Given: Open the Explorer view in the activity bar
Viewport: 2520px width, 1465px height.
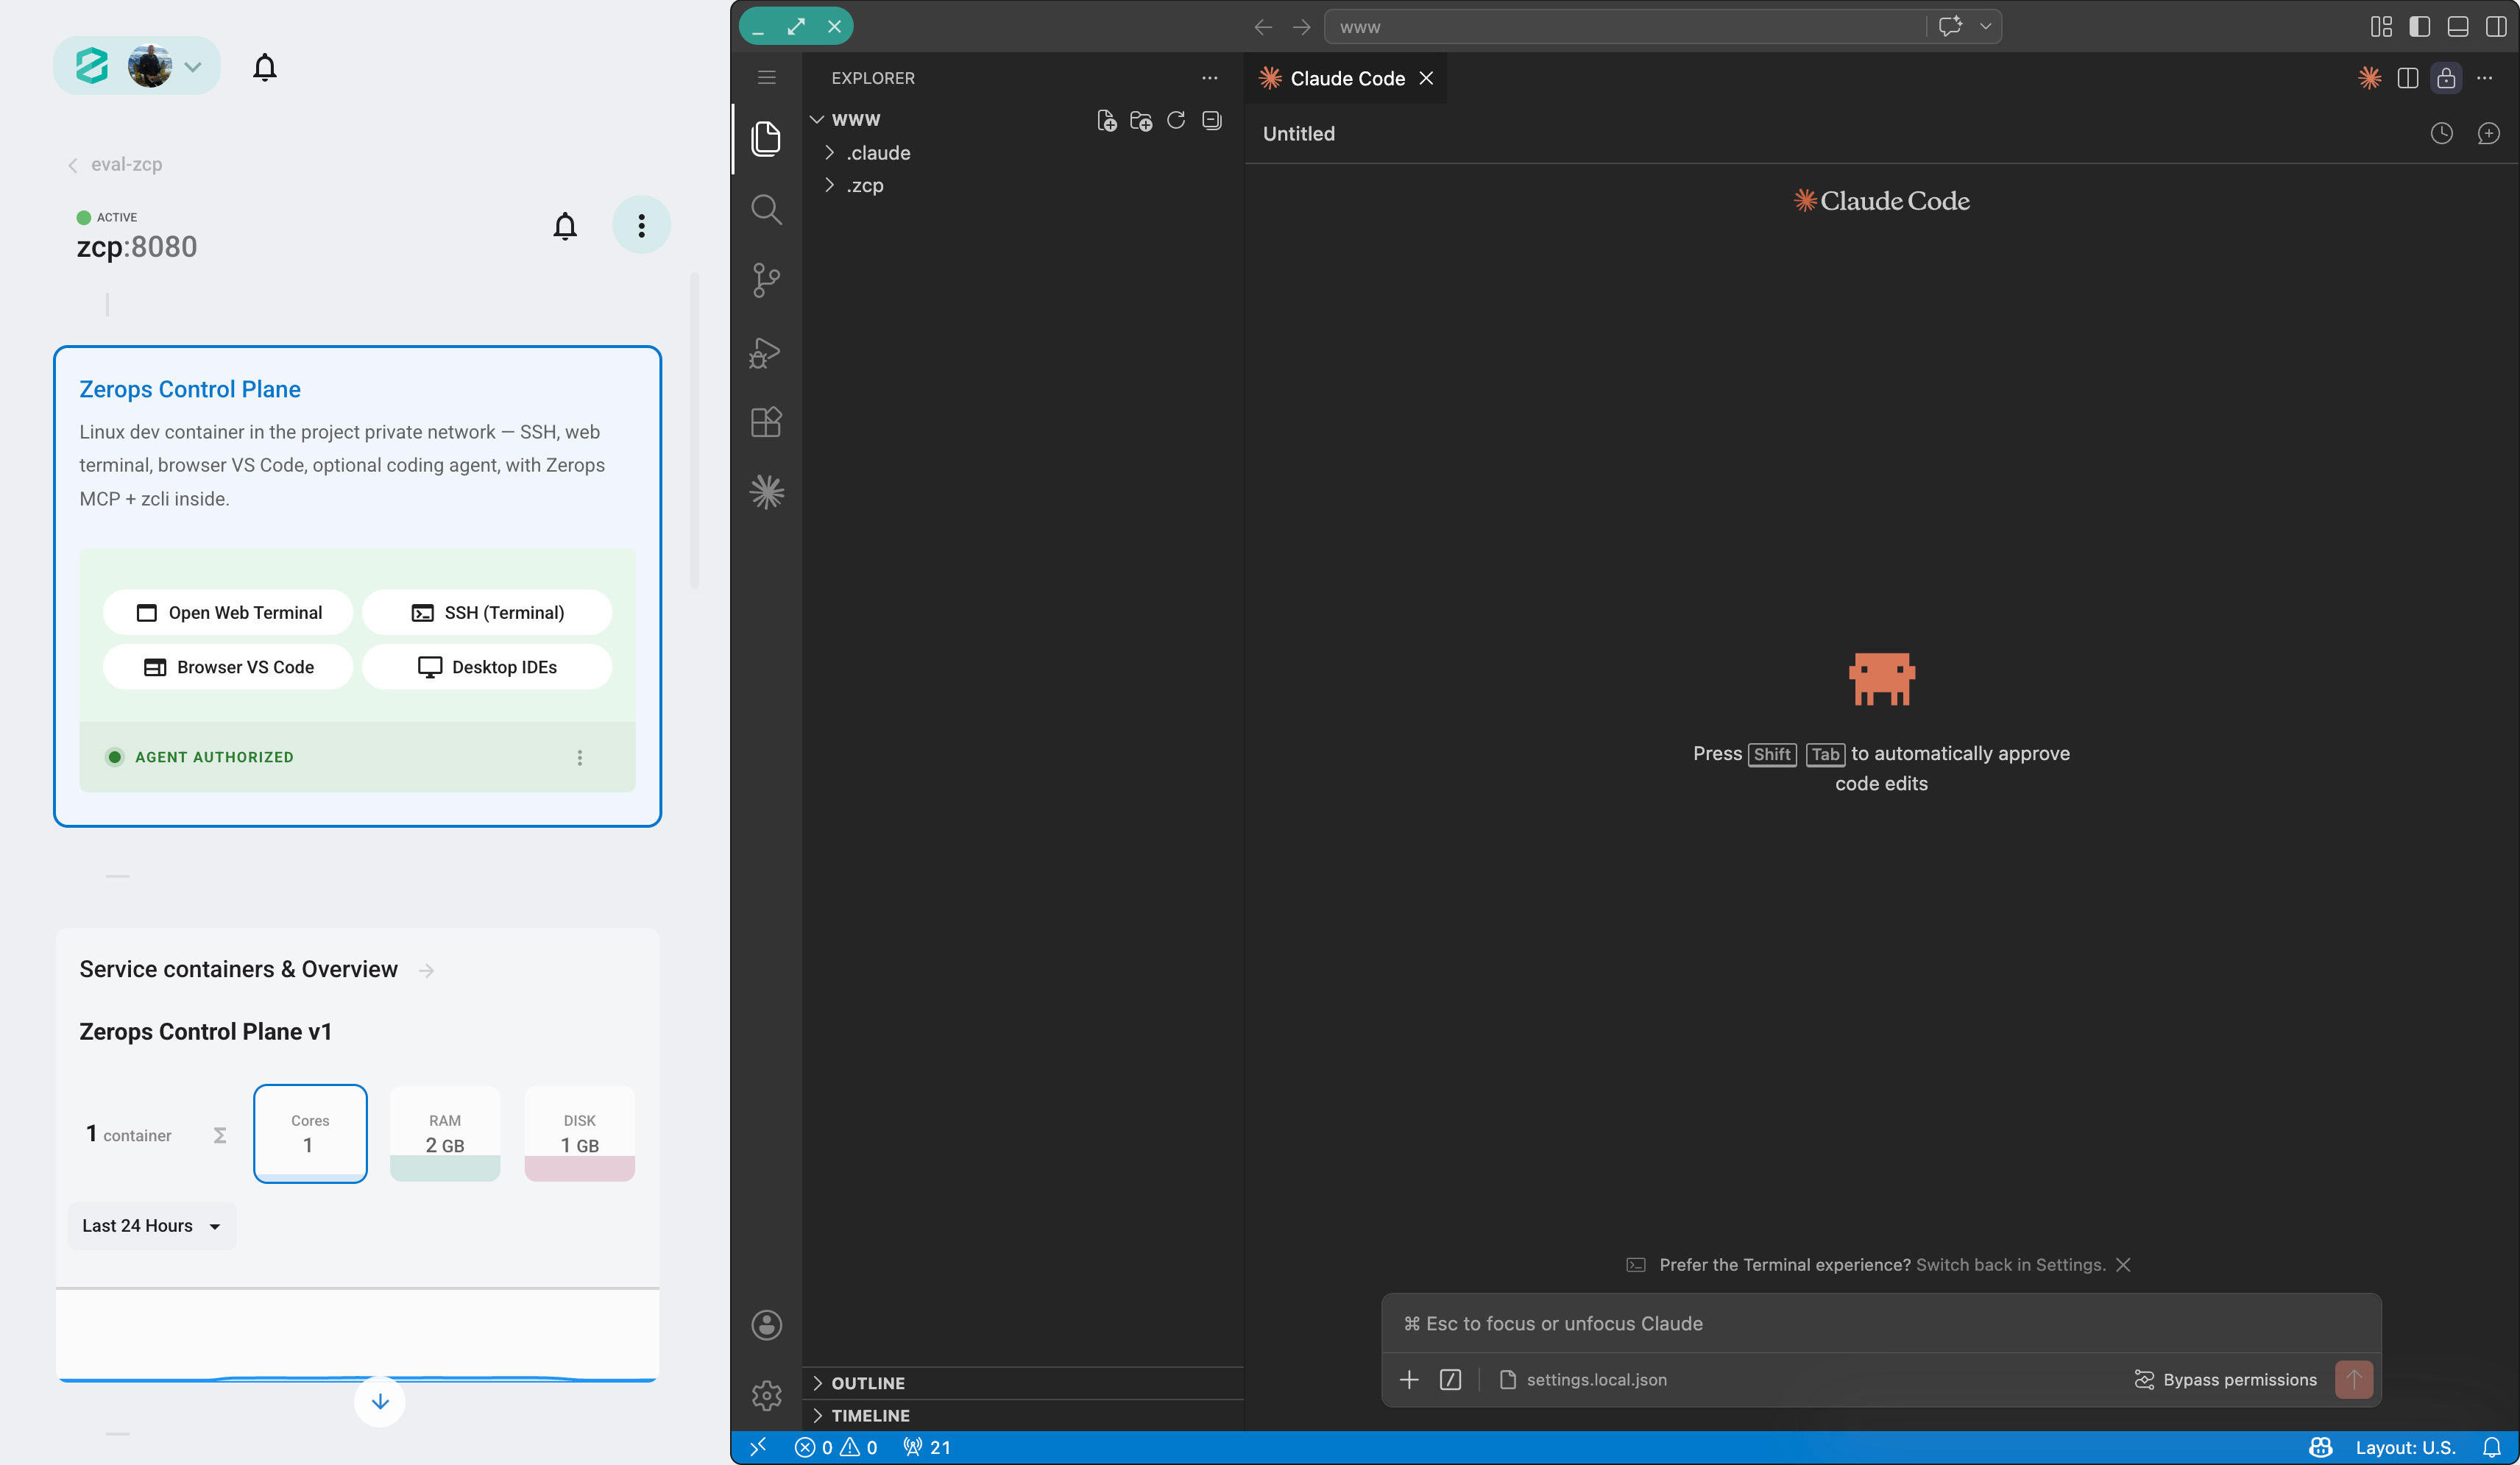Looking at the screenshot, I should coord(766,138).
